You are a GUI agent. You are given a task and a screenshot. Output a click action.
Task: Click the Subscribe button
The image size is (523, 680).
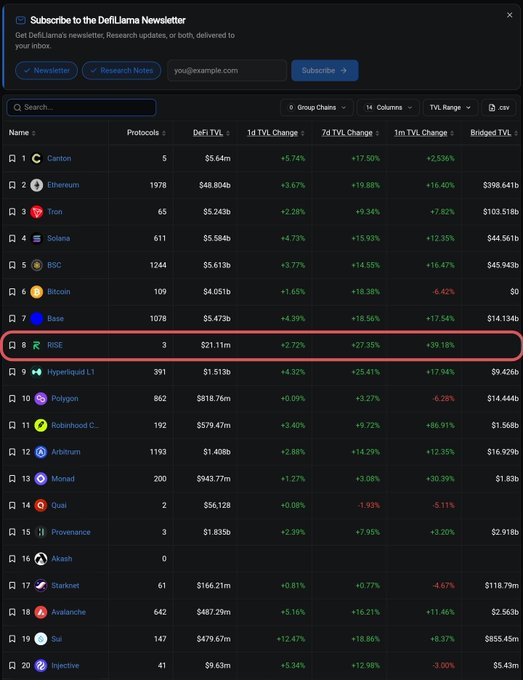point(325,70)
